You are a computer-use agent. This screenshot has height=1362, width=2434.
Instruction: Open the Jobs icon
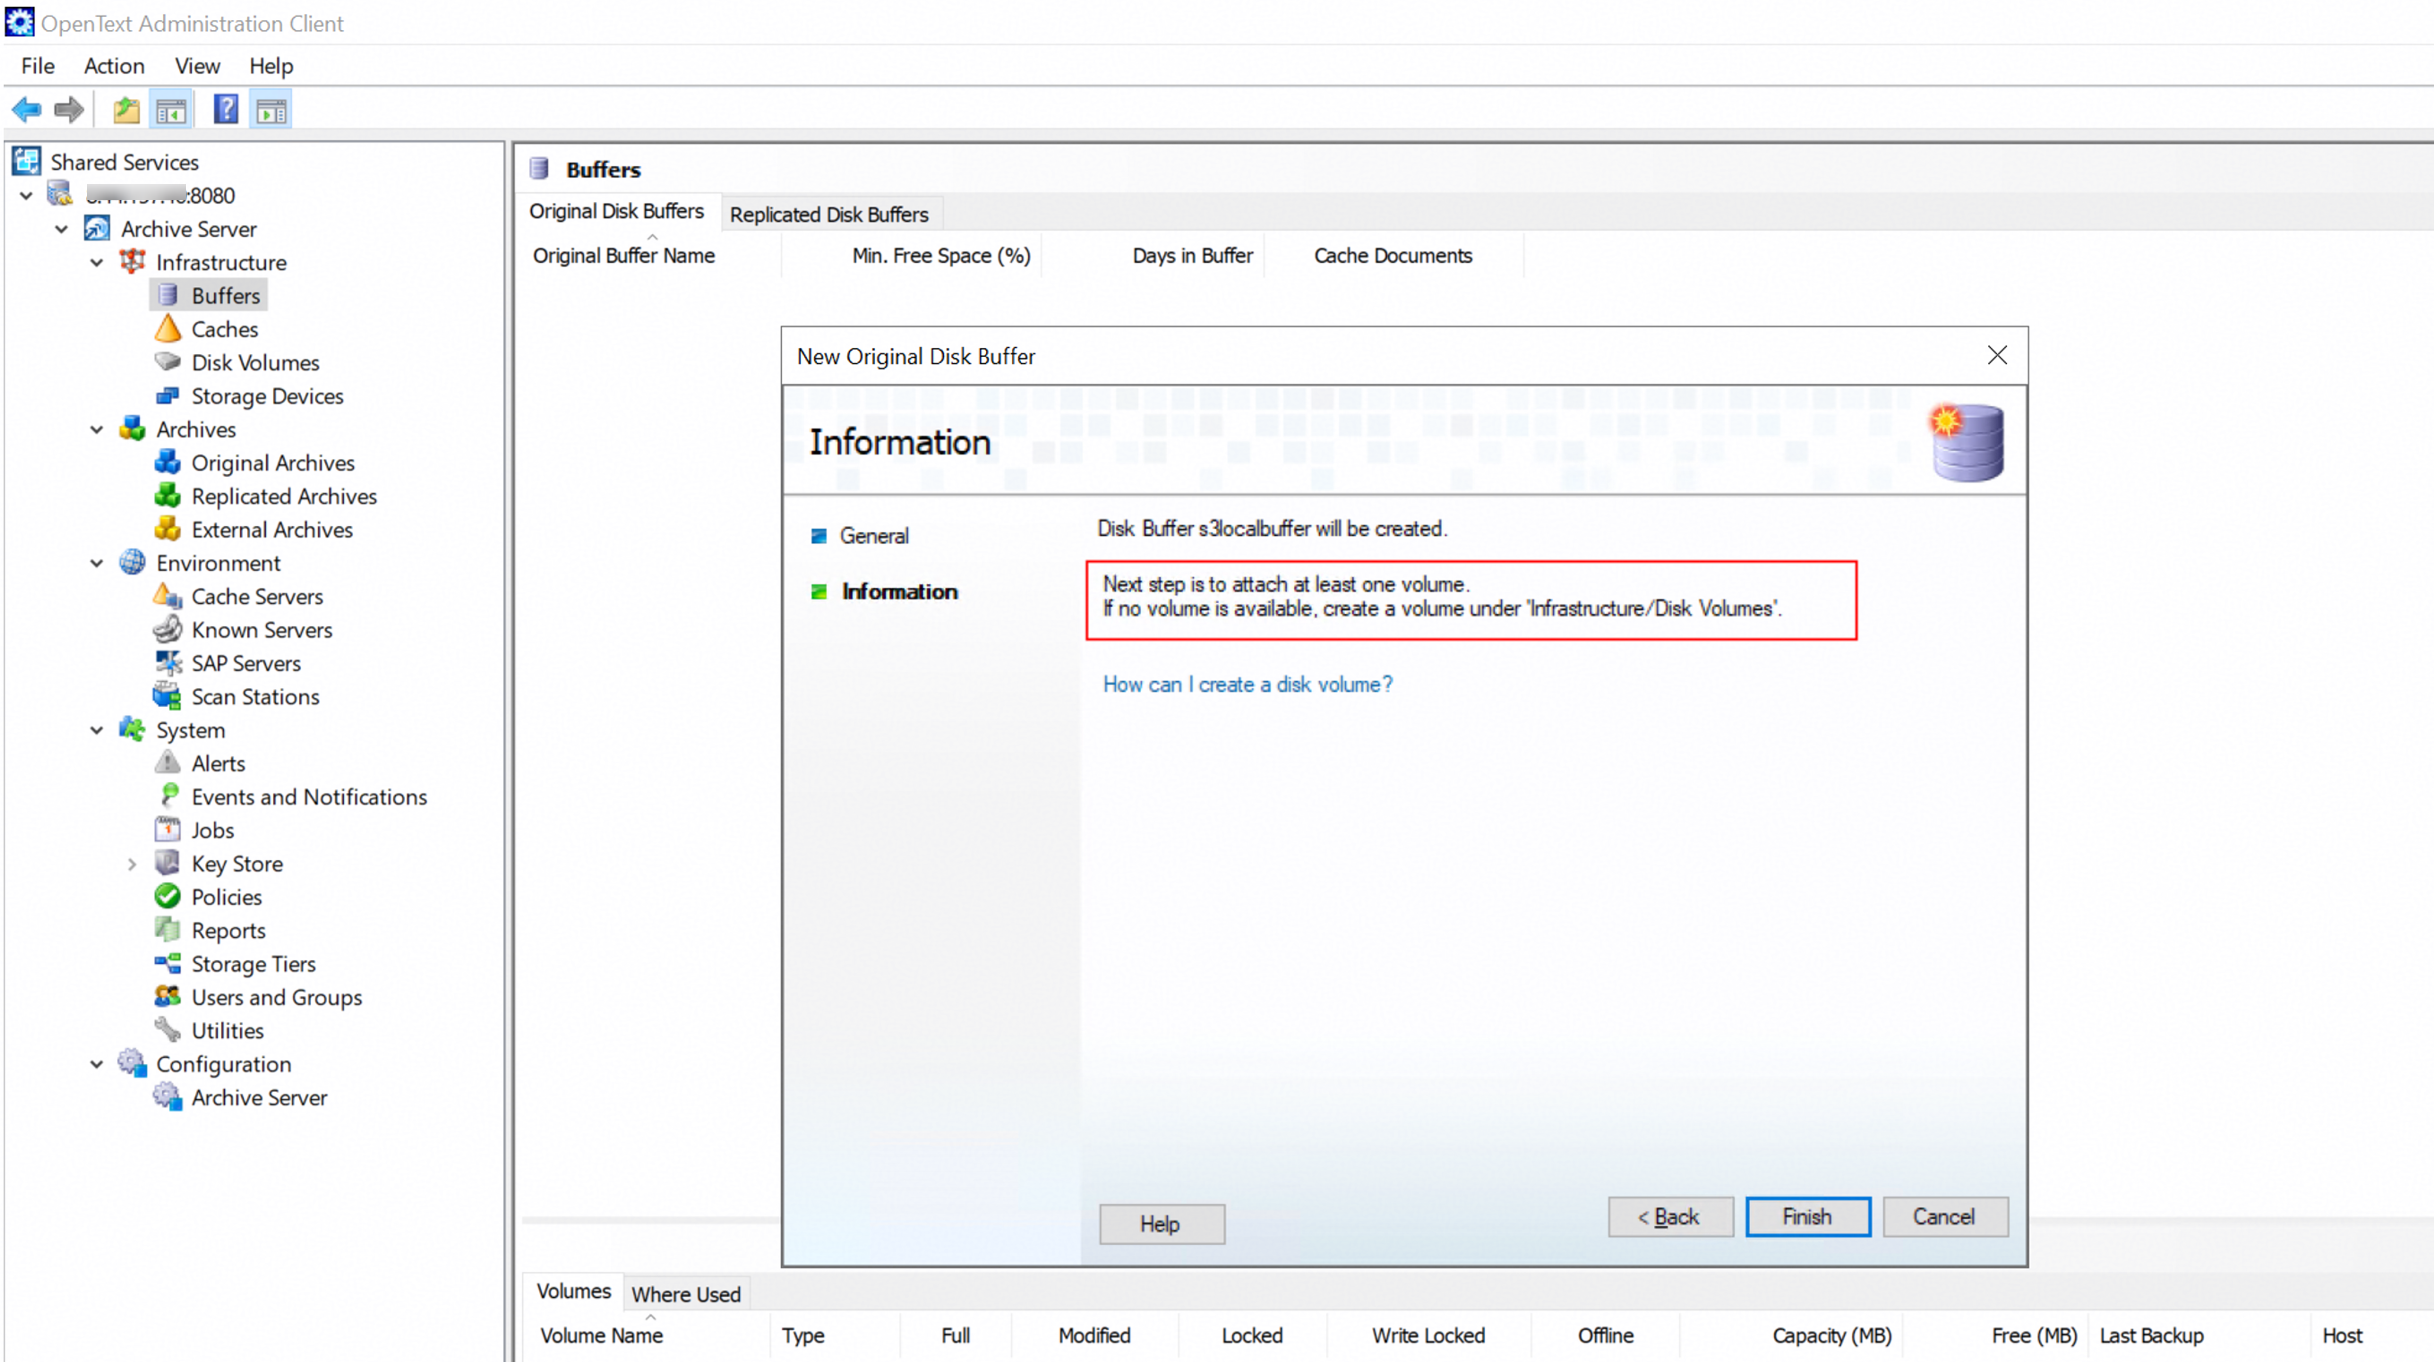pyautogui.click(x=168, y=830)
